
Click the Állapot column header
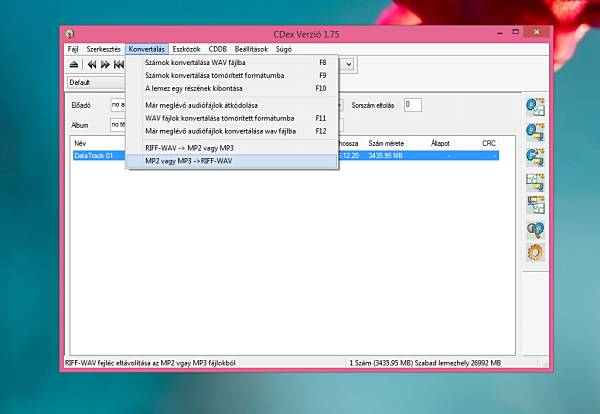coord(440,143)
